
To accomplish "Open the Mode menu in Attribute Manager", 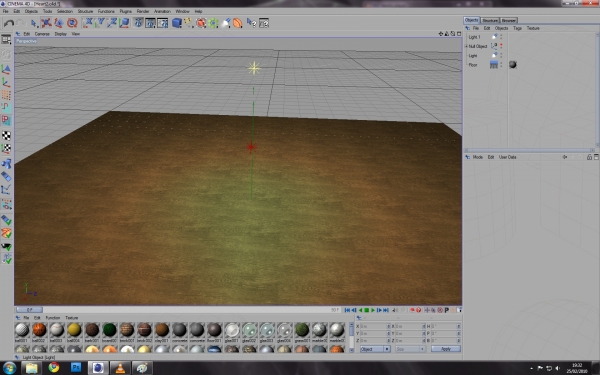I will click(478, 157).
